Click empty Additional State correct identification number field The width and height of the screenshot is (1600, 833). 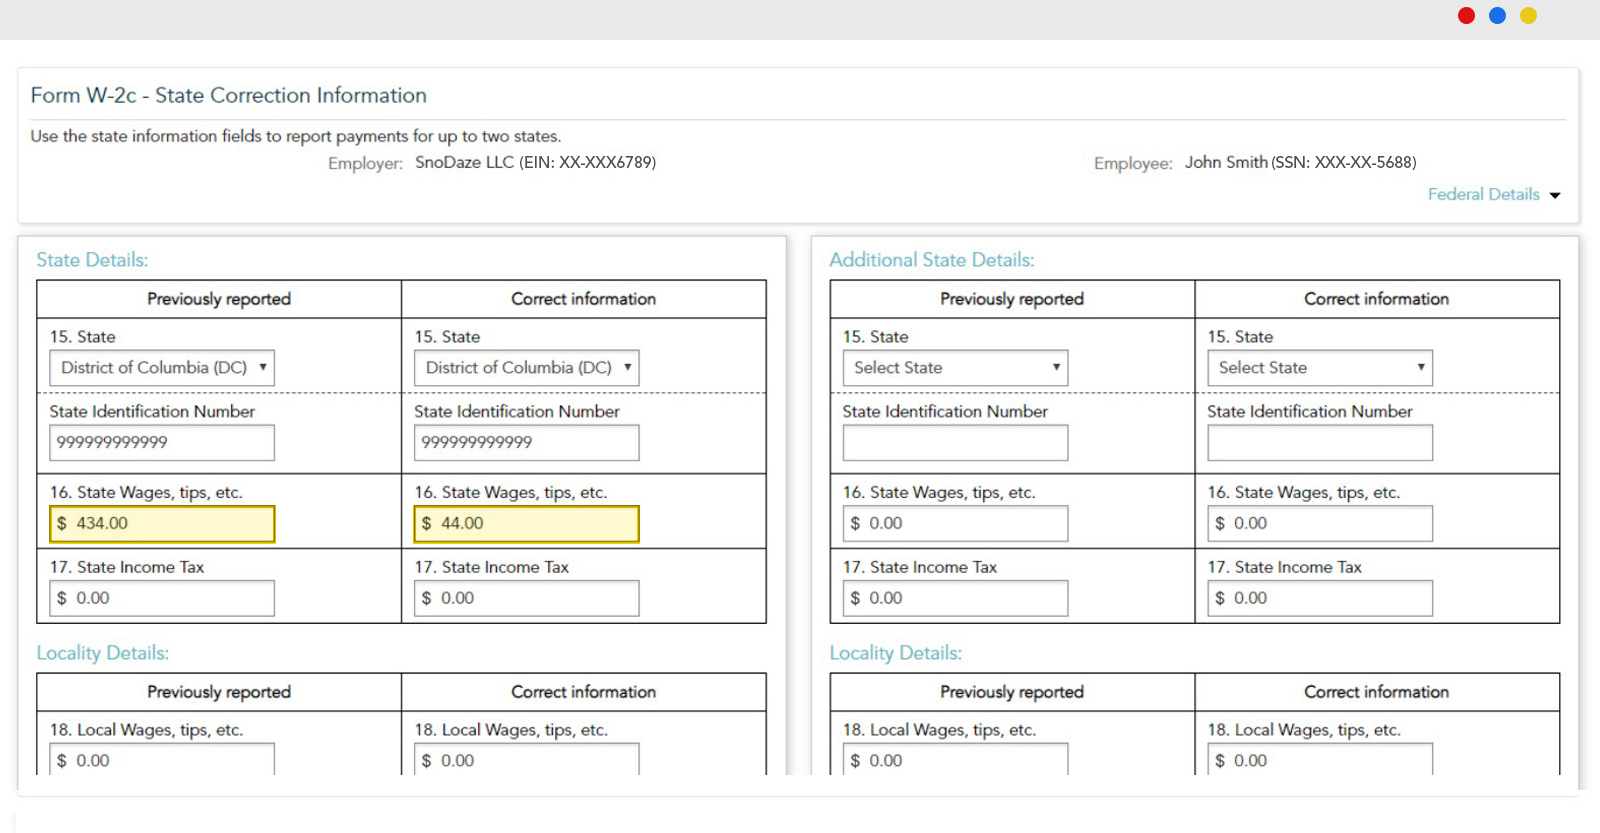(x=1319, y=443)
